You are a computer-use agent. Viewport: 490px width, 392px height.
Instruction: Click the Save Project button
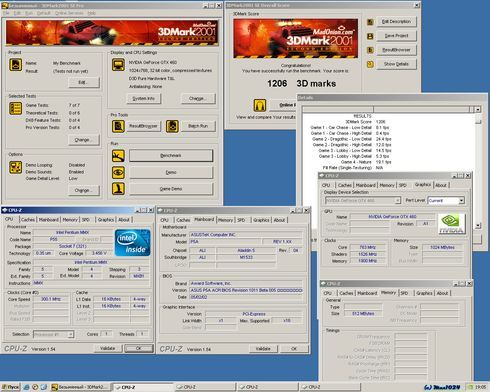point(396,36)
